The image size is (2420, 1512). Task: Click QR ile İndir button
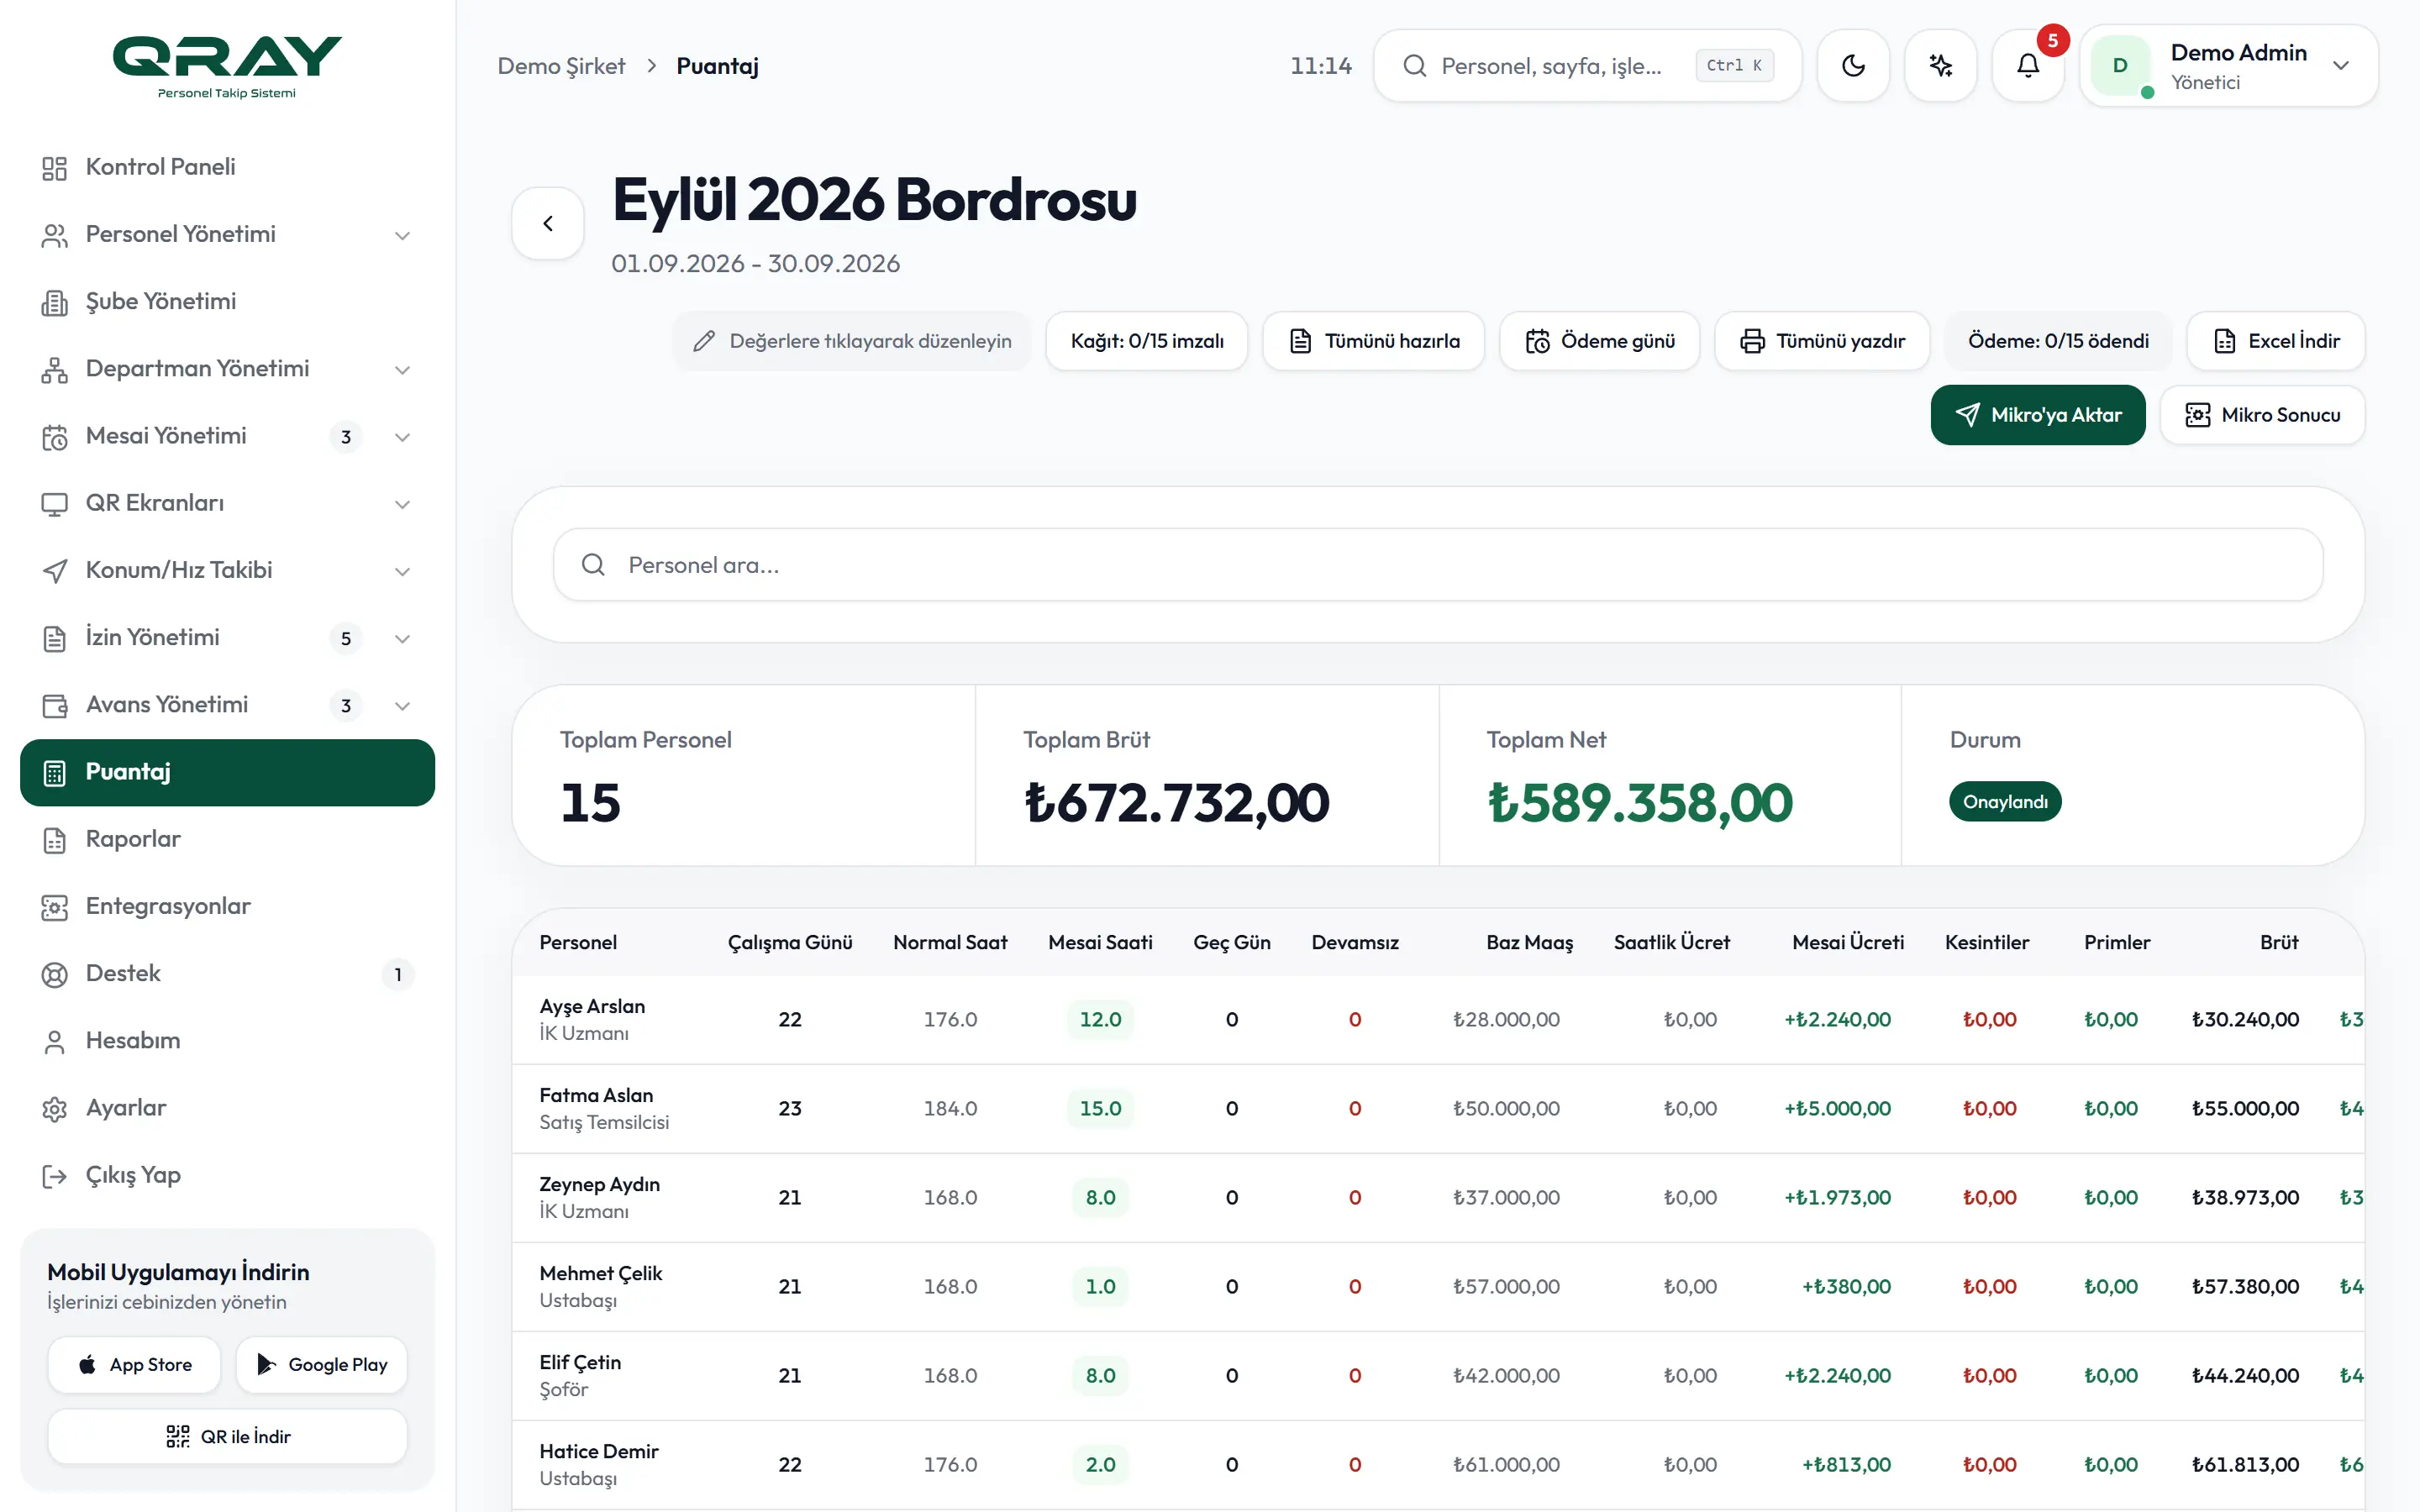pyautogui.click(x=228, y=1436)
